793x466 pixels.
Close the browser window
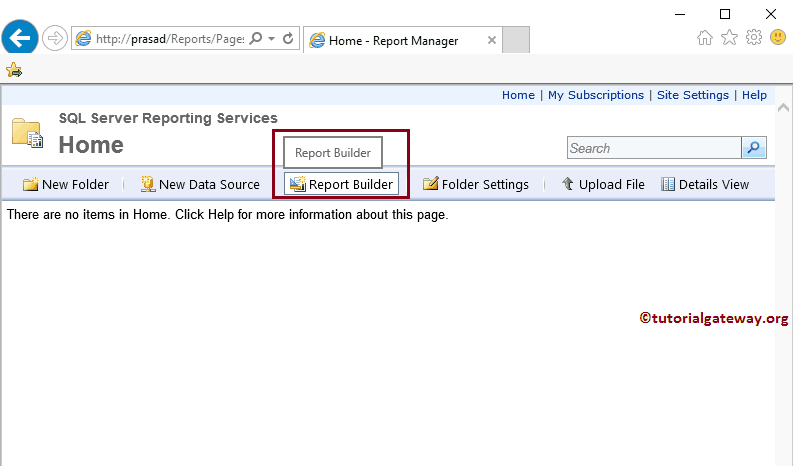pos(771,14)
